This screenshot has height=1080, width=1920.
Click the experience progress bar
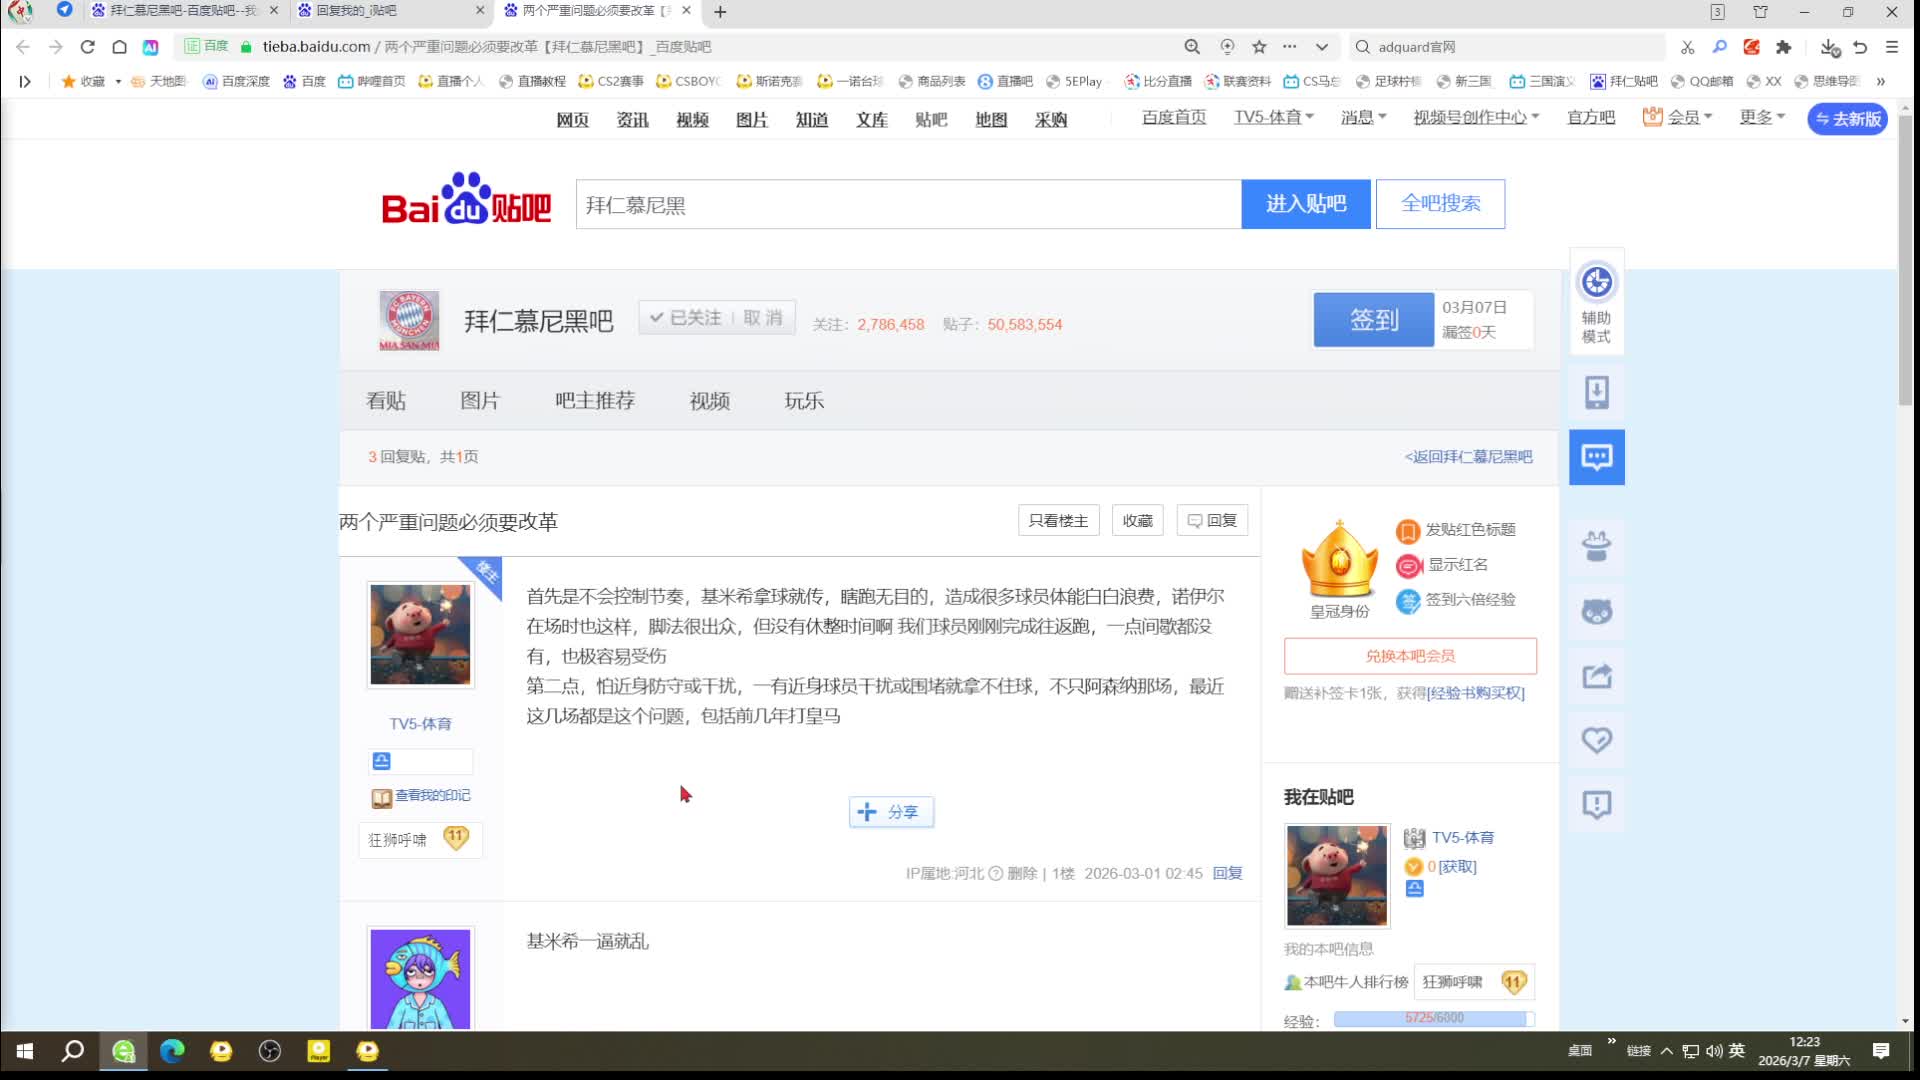pyautogui.click(x=1433, y=1018)
